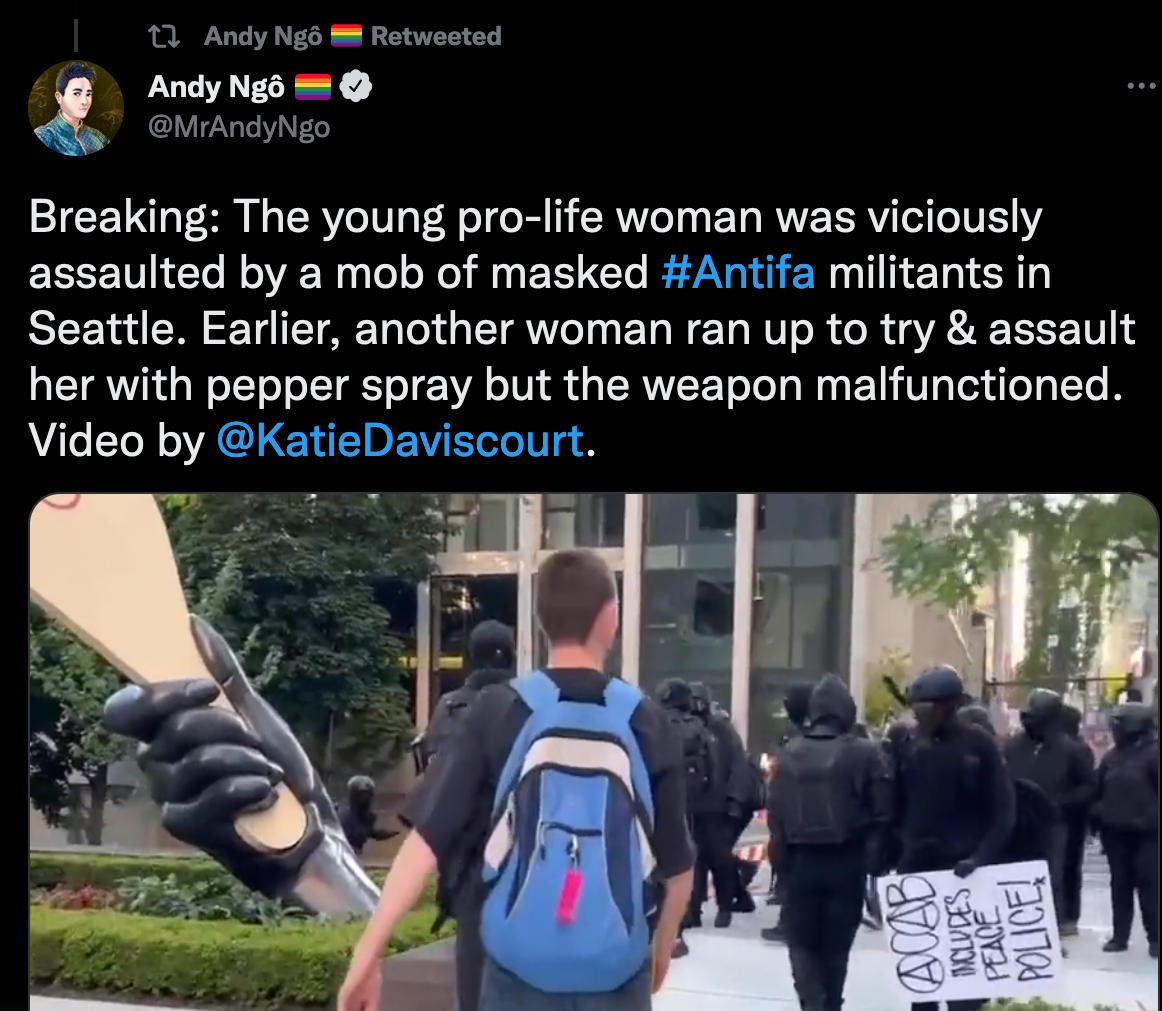Play the embedded protest video
The width and height of the screenshot is (1162, 1011).
(594, 752)
